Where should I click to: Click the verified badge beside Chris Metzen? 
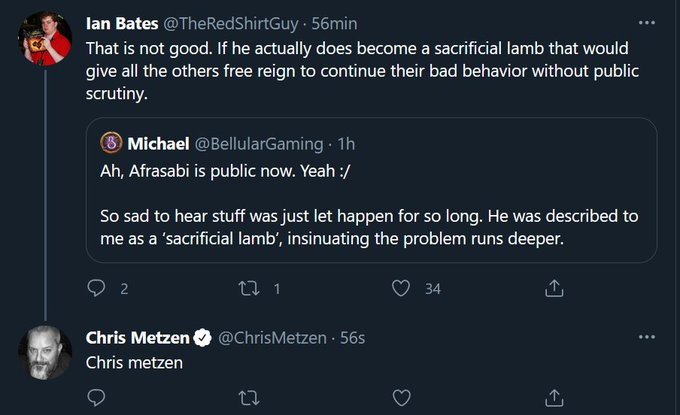(201, 337)
